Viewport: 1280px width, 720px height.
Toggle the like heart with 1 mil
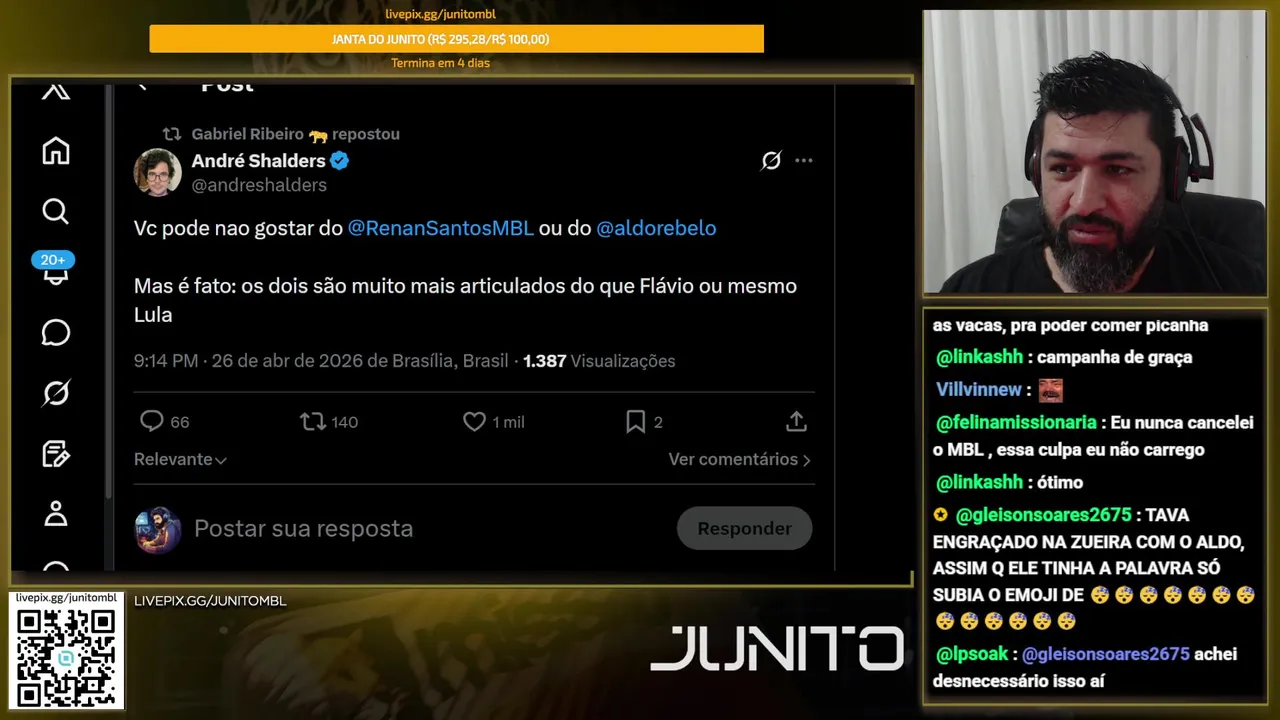point(493,422)
